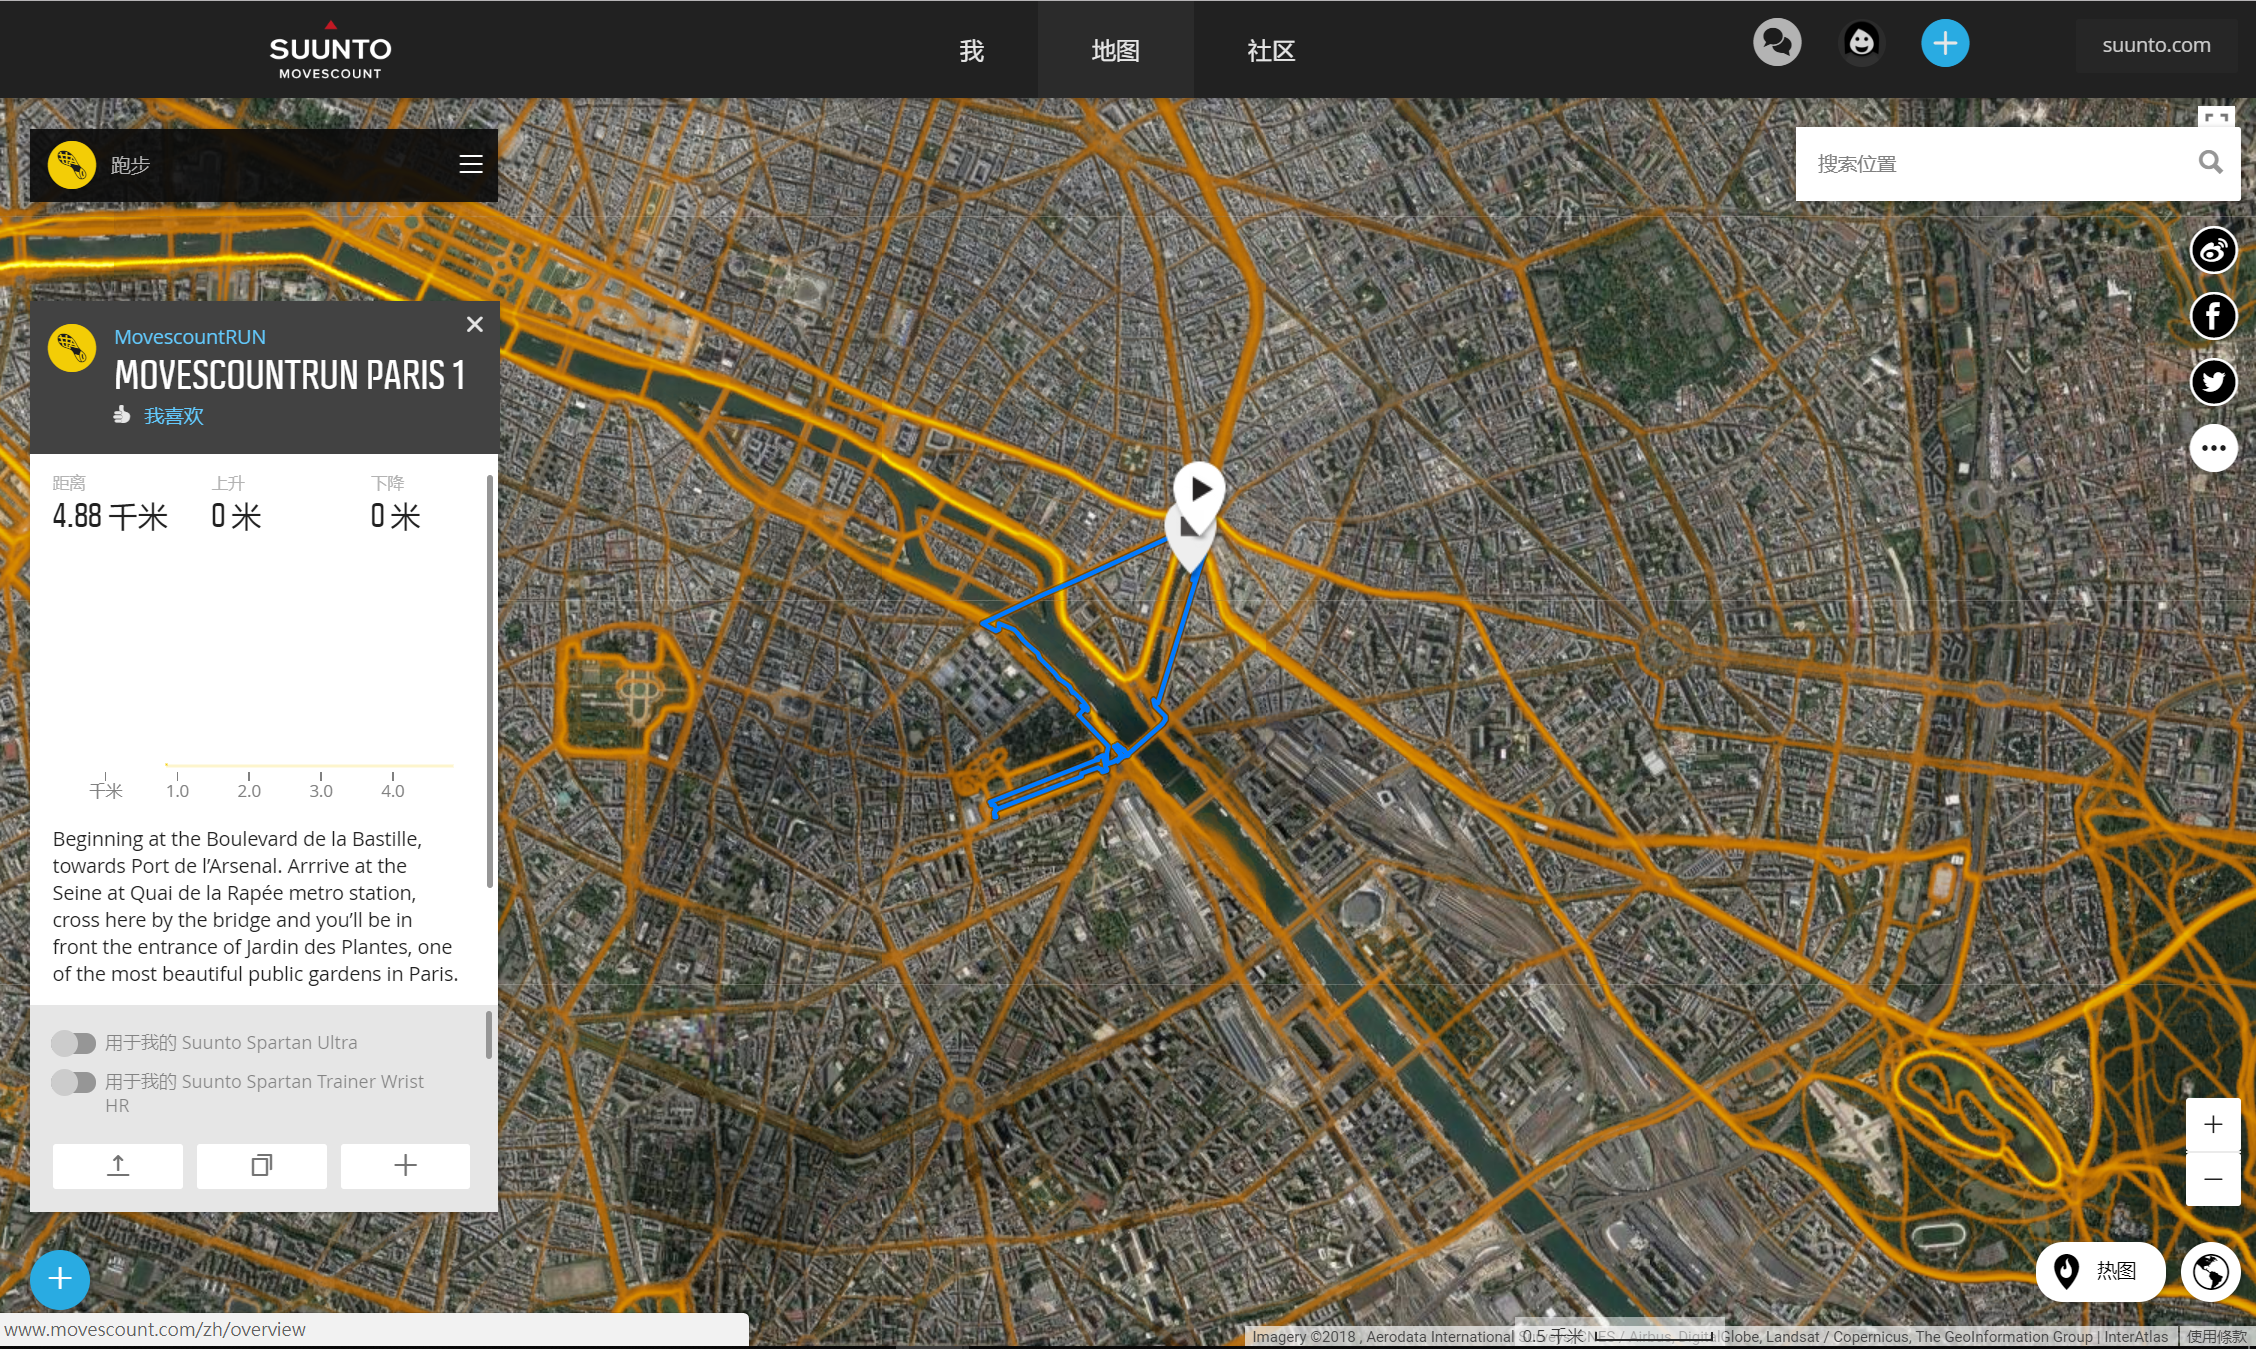Click the thumbs-up like icon

[x=122, y=414]
